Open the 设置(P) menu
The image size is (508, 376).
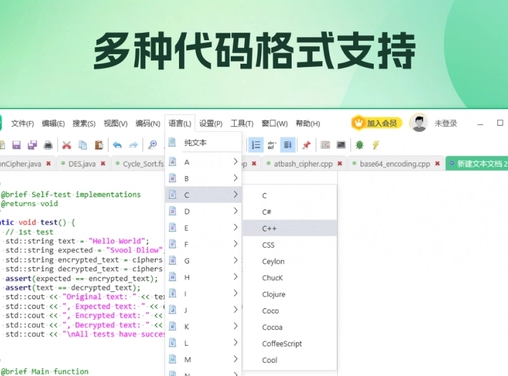click(x=211, y=124)
